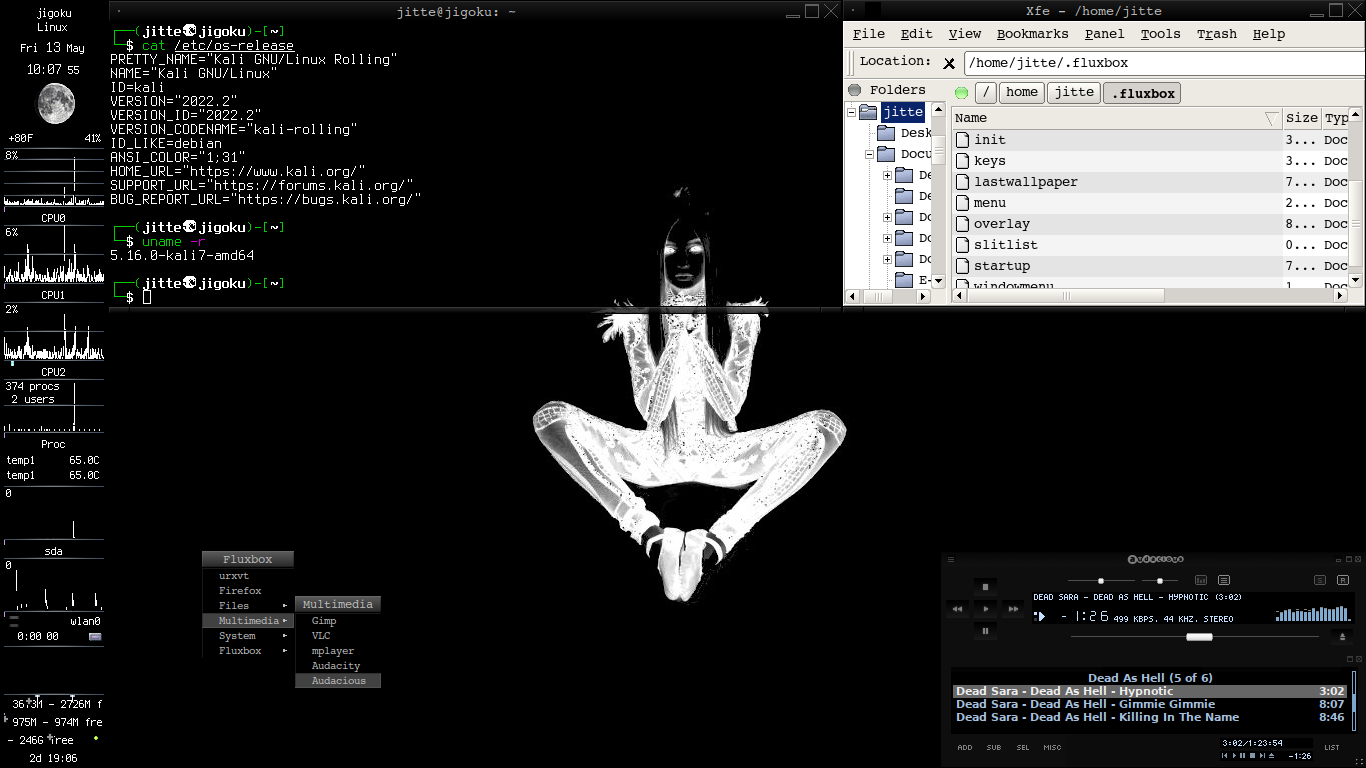The width and height of the screenshot is (1366, 768).
Task: Open the Trash menu in Xfe
Action: coord(1217,34)
